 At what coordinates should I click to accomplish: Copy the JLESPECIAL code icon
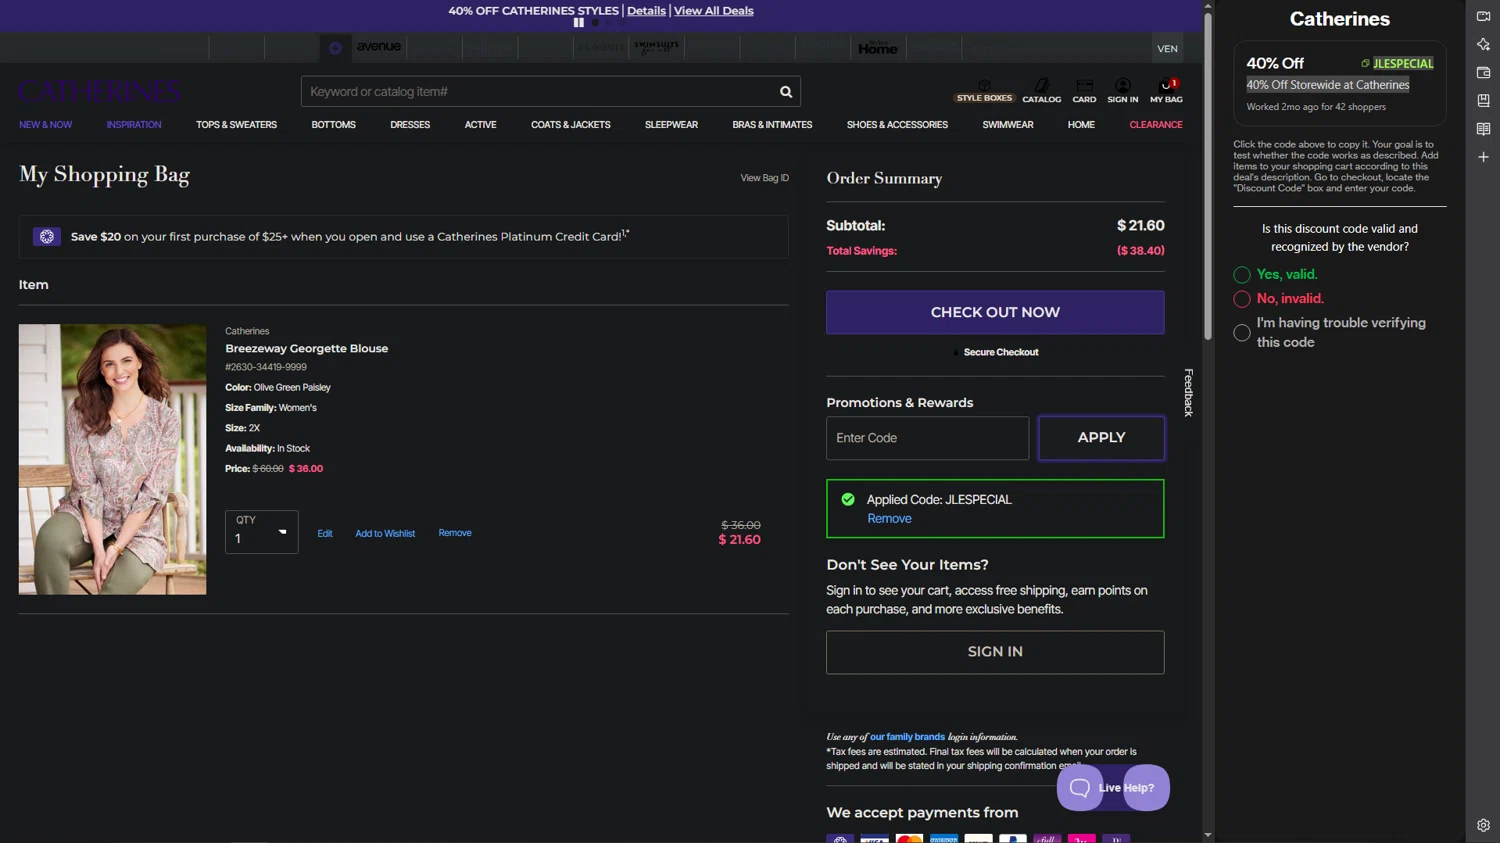pos(1365,63)
